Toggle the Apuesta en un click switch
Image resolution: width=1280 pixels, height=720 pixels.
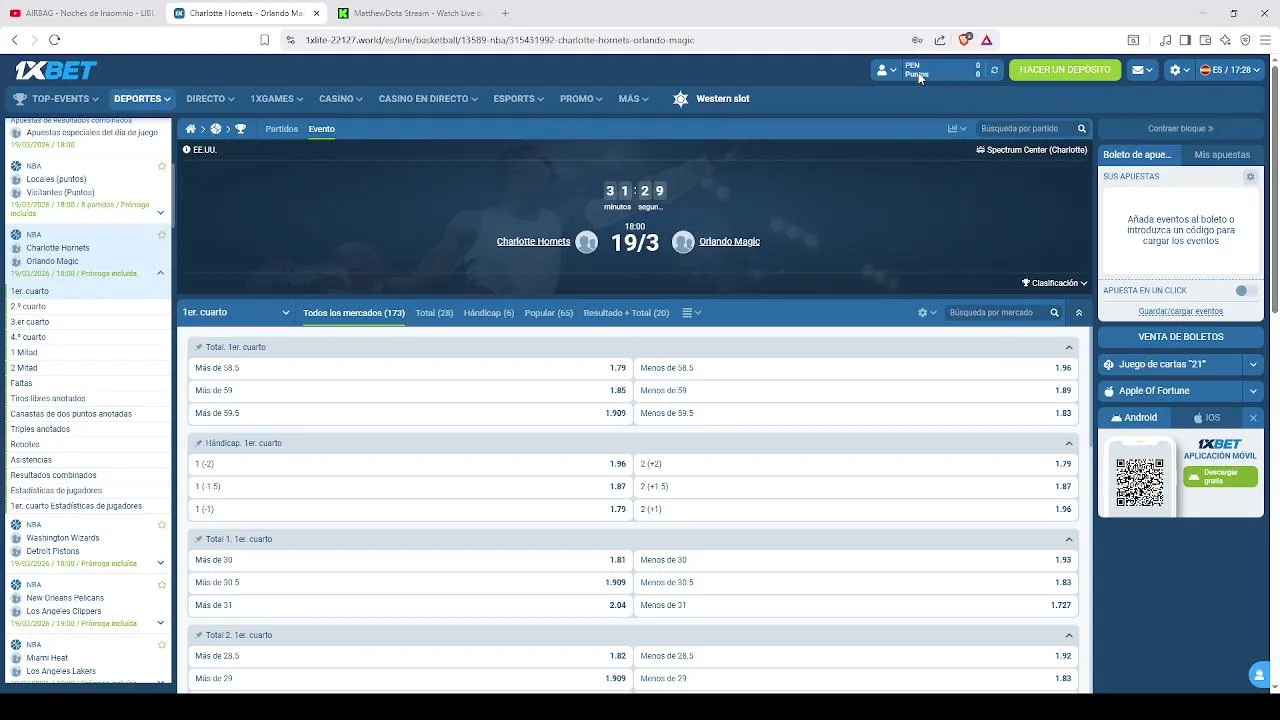[1245, 291]
